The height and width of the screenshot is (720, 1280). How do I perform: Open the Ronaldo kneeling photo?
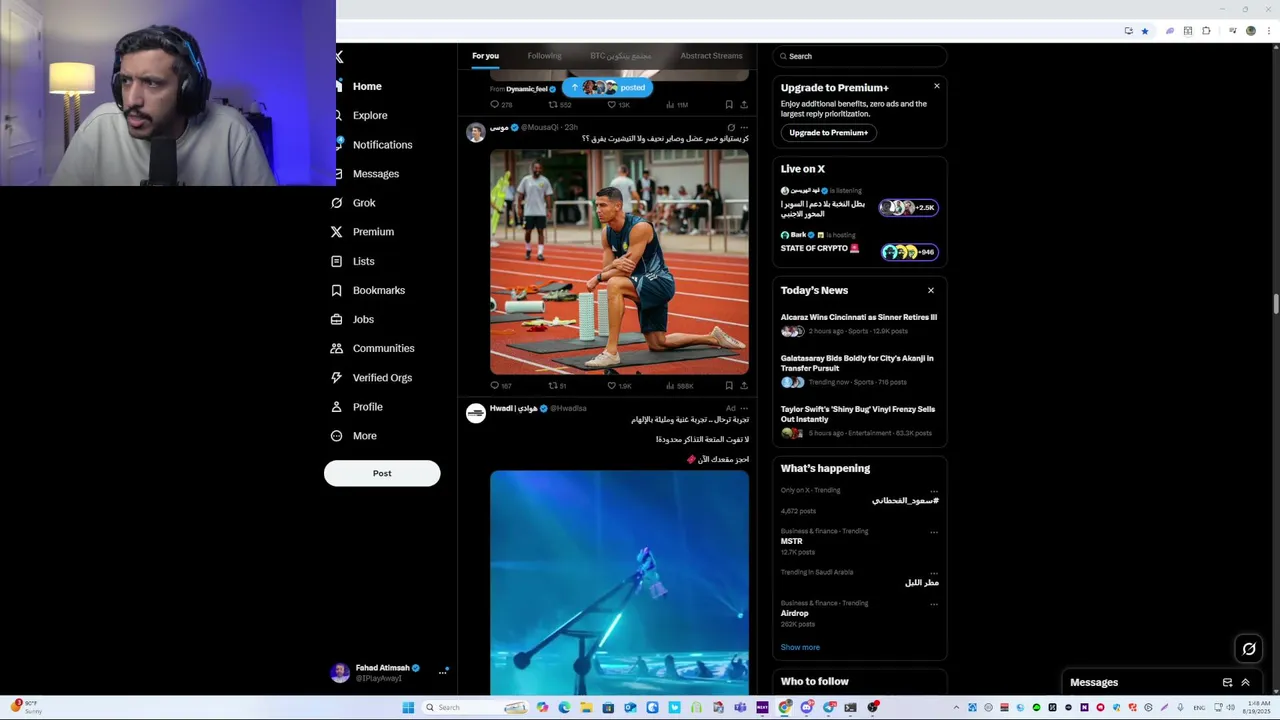click(619, 262)
